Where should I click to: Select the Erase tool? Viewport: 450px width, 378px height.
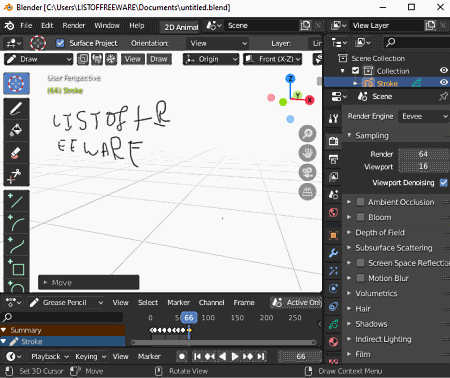(16, 153)
